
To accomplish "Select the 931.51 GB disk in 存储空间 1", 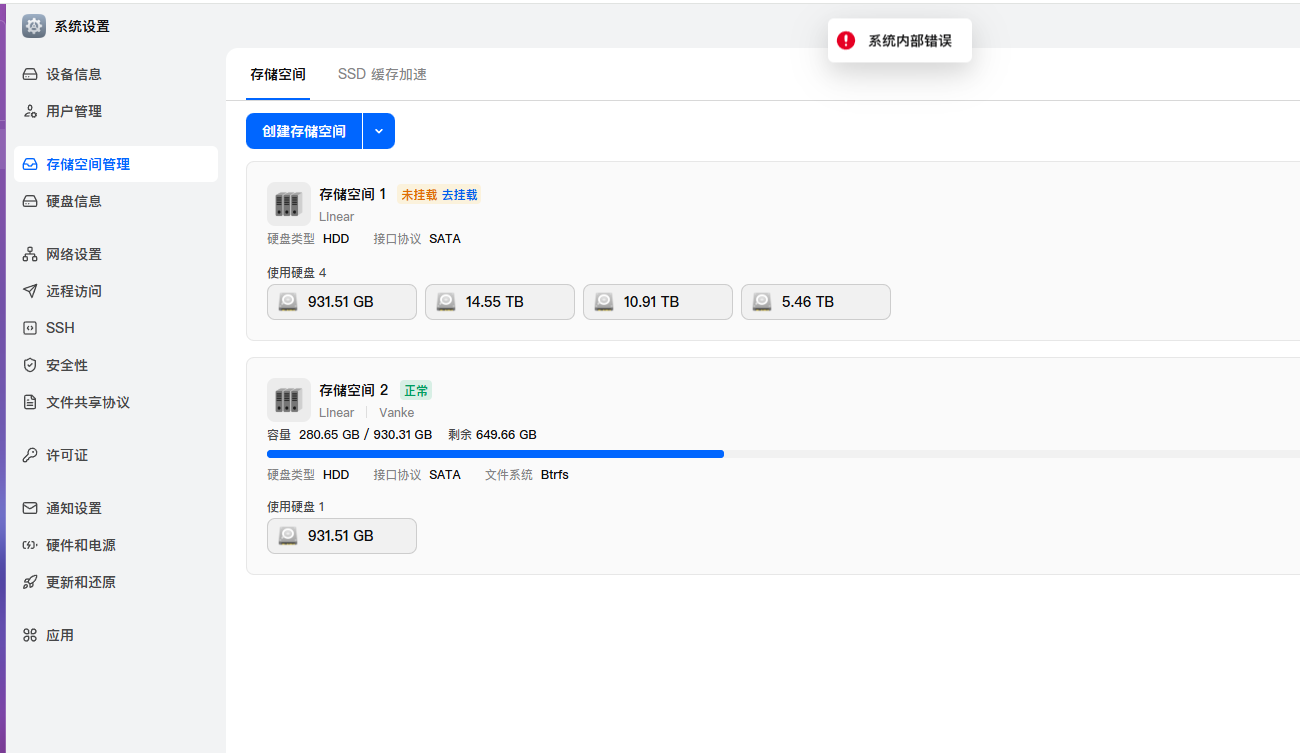I will point(342,302).
